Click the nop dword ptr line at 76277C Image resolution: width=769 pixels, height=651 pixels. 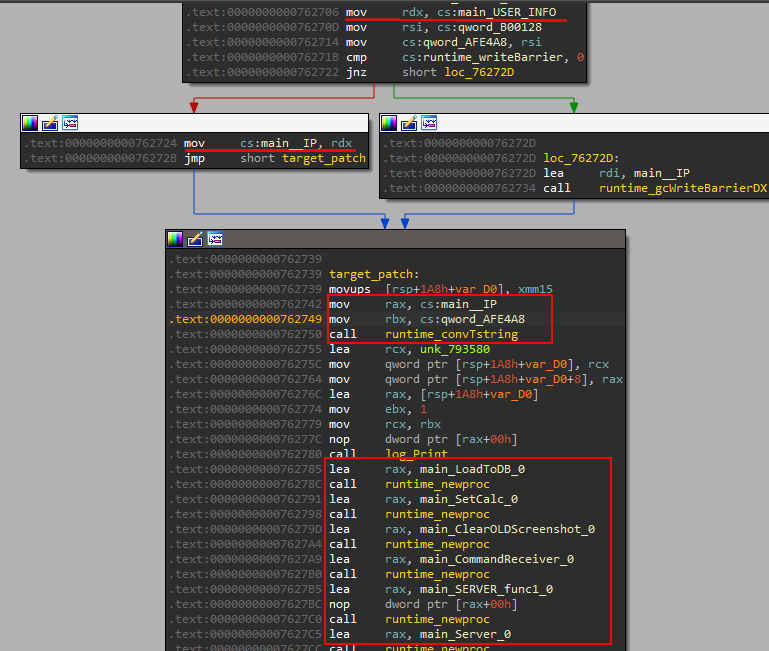pyautogui.click(x=423, y=439)
